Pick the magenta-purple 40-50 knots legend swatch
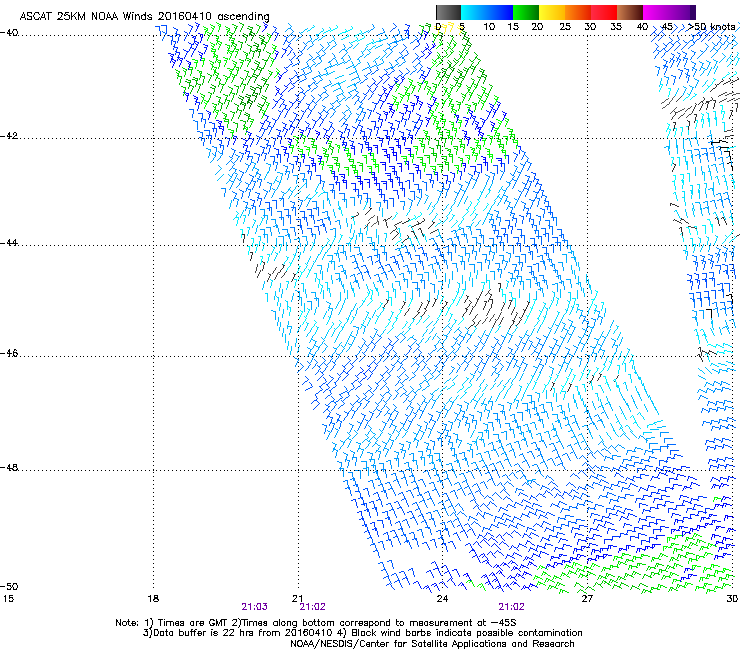 [x=669, y=12]
